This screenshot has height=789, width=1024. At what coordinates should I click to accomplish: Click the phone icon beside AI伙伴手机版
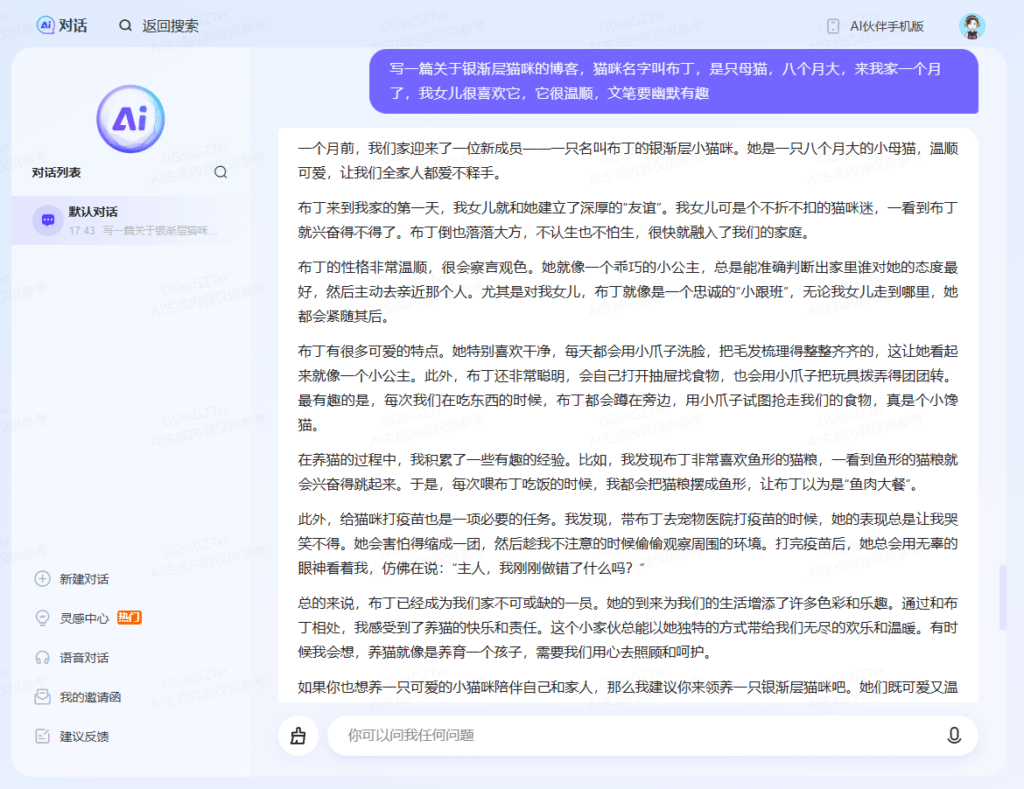(832, 26)
